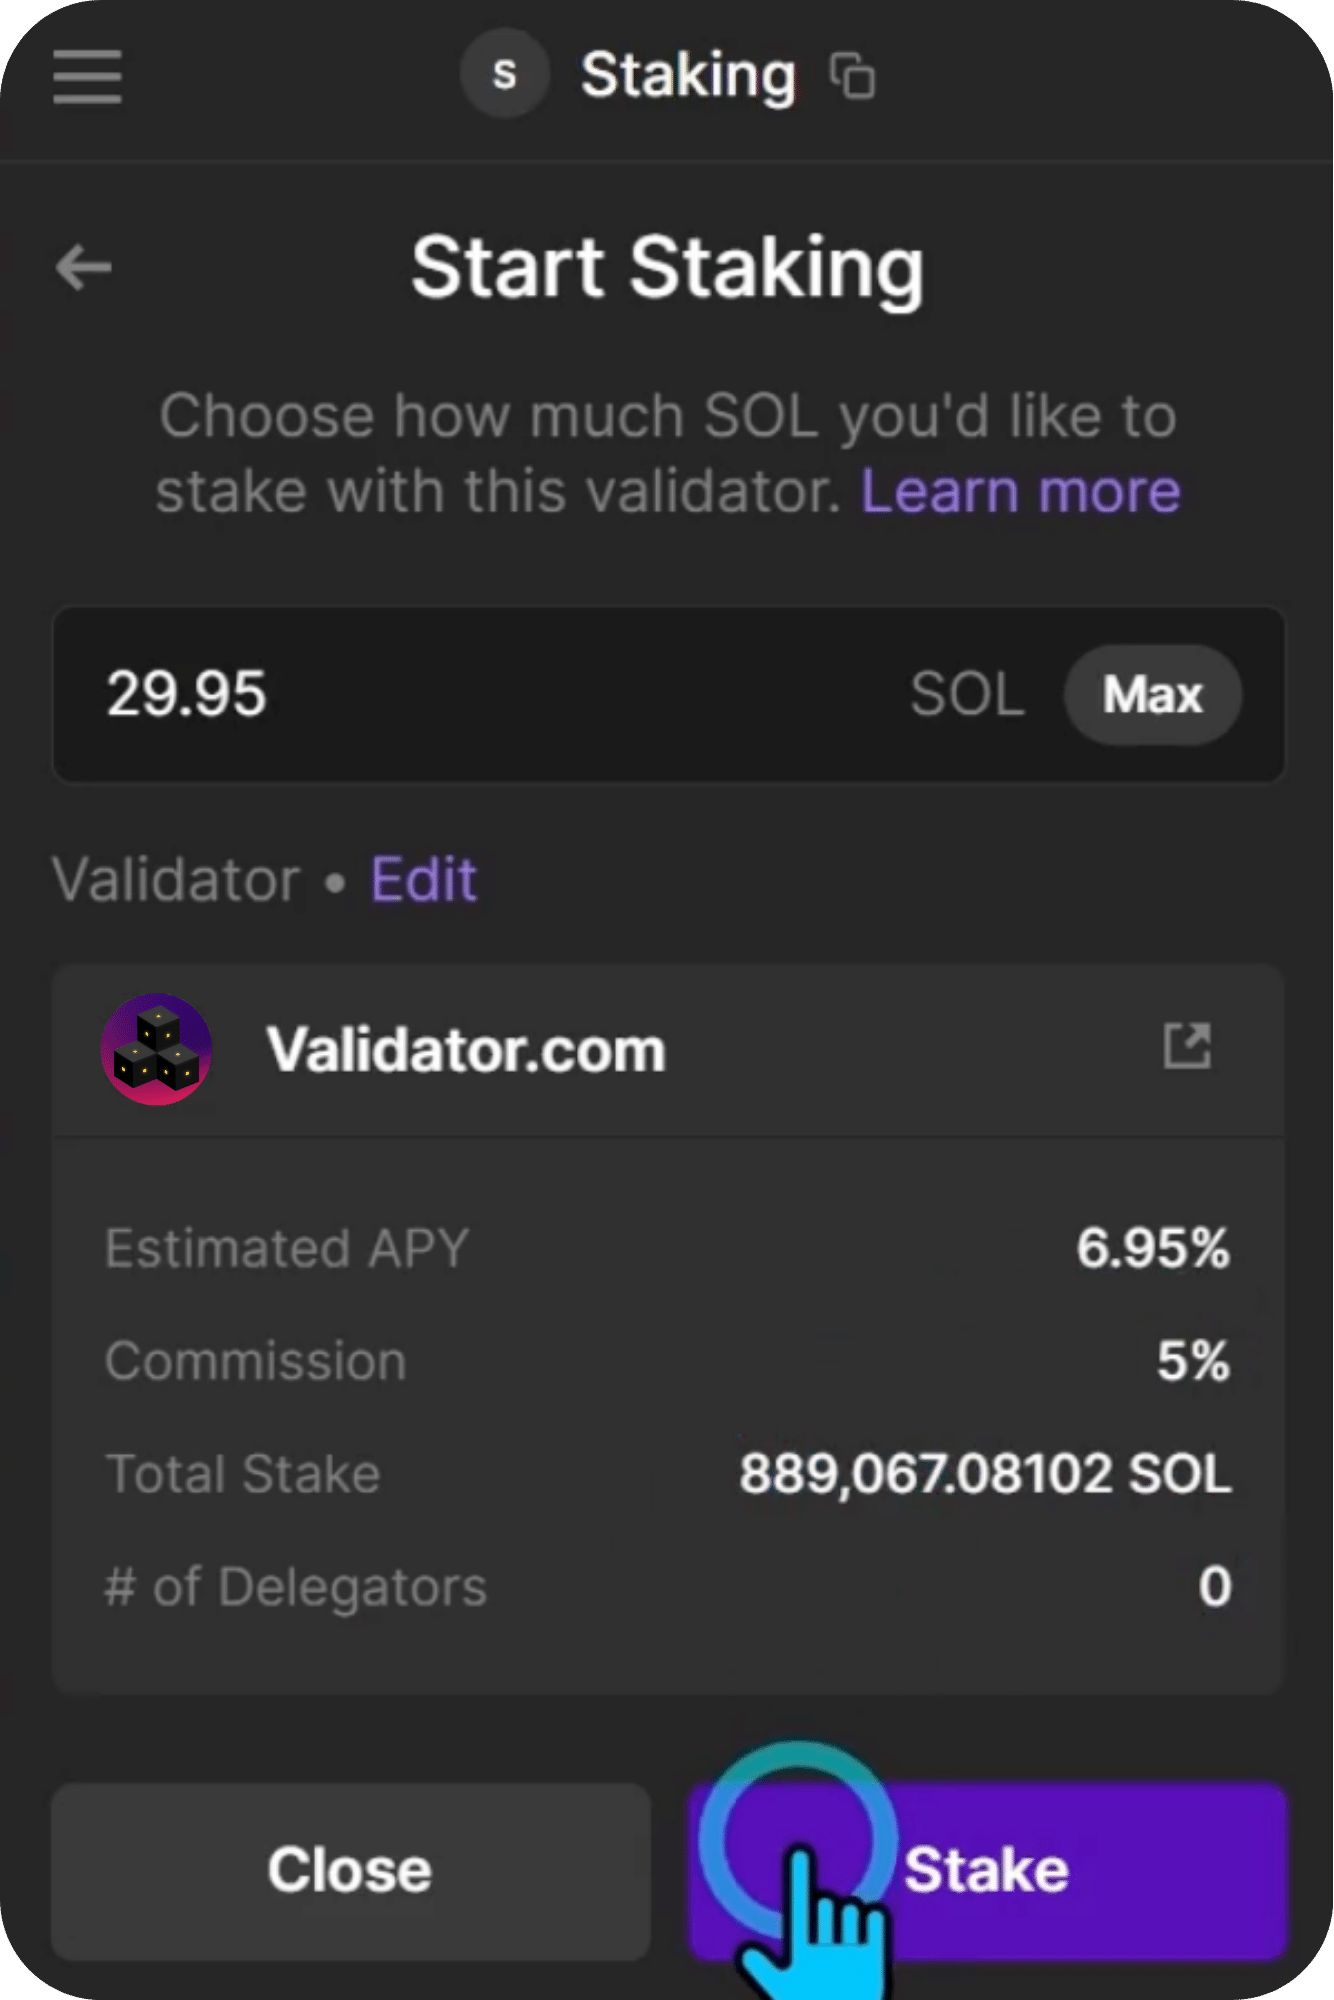Open Validator.com in external link
Viewport: 1334px width, 2000px height.
point(1187,1047)
